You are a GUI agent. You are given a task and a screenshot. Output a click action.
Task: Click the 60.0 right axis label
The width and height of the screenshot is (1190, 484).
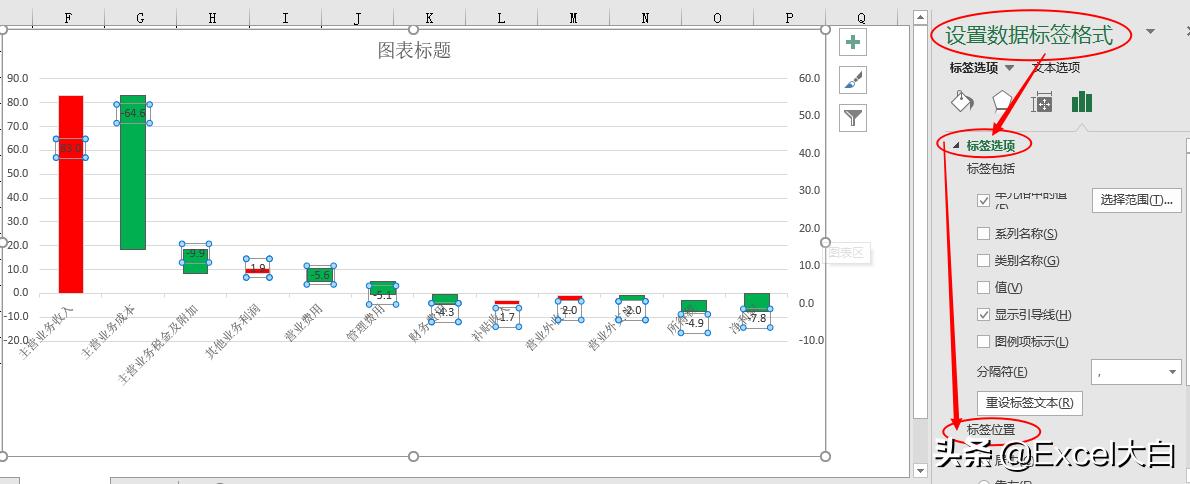[x=810, y=78]
